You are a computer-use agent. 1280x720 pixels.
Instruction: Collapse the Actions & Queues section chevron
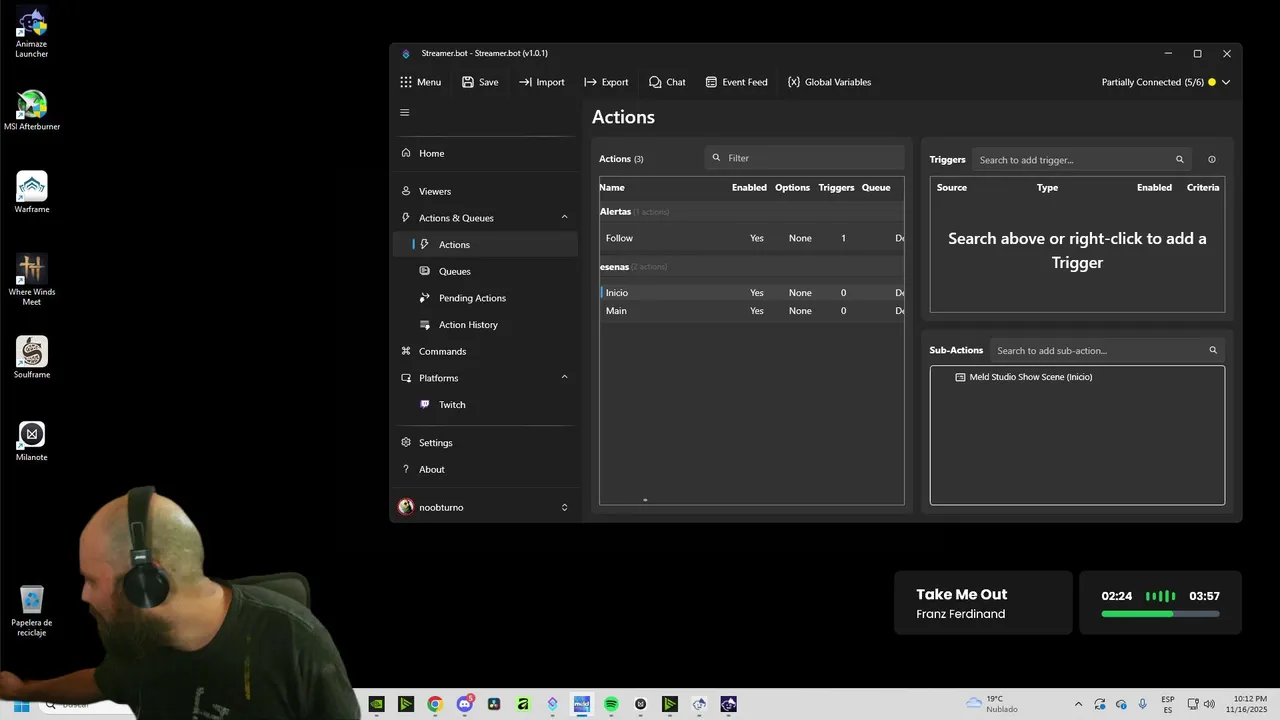click(x=564, y=217)
